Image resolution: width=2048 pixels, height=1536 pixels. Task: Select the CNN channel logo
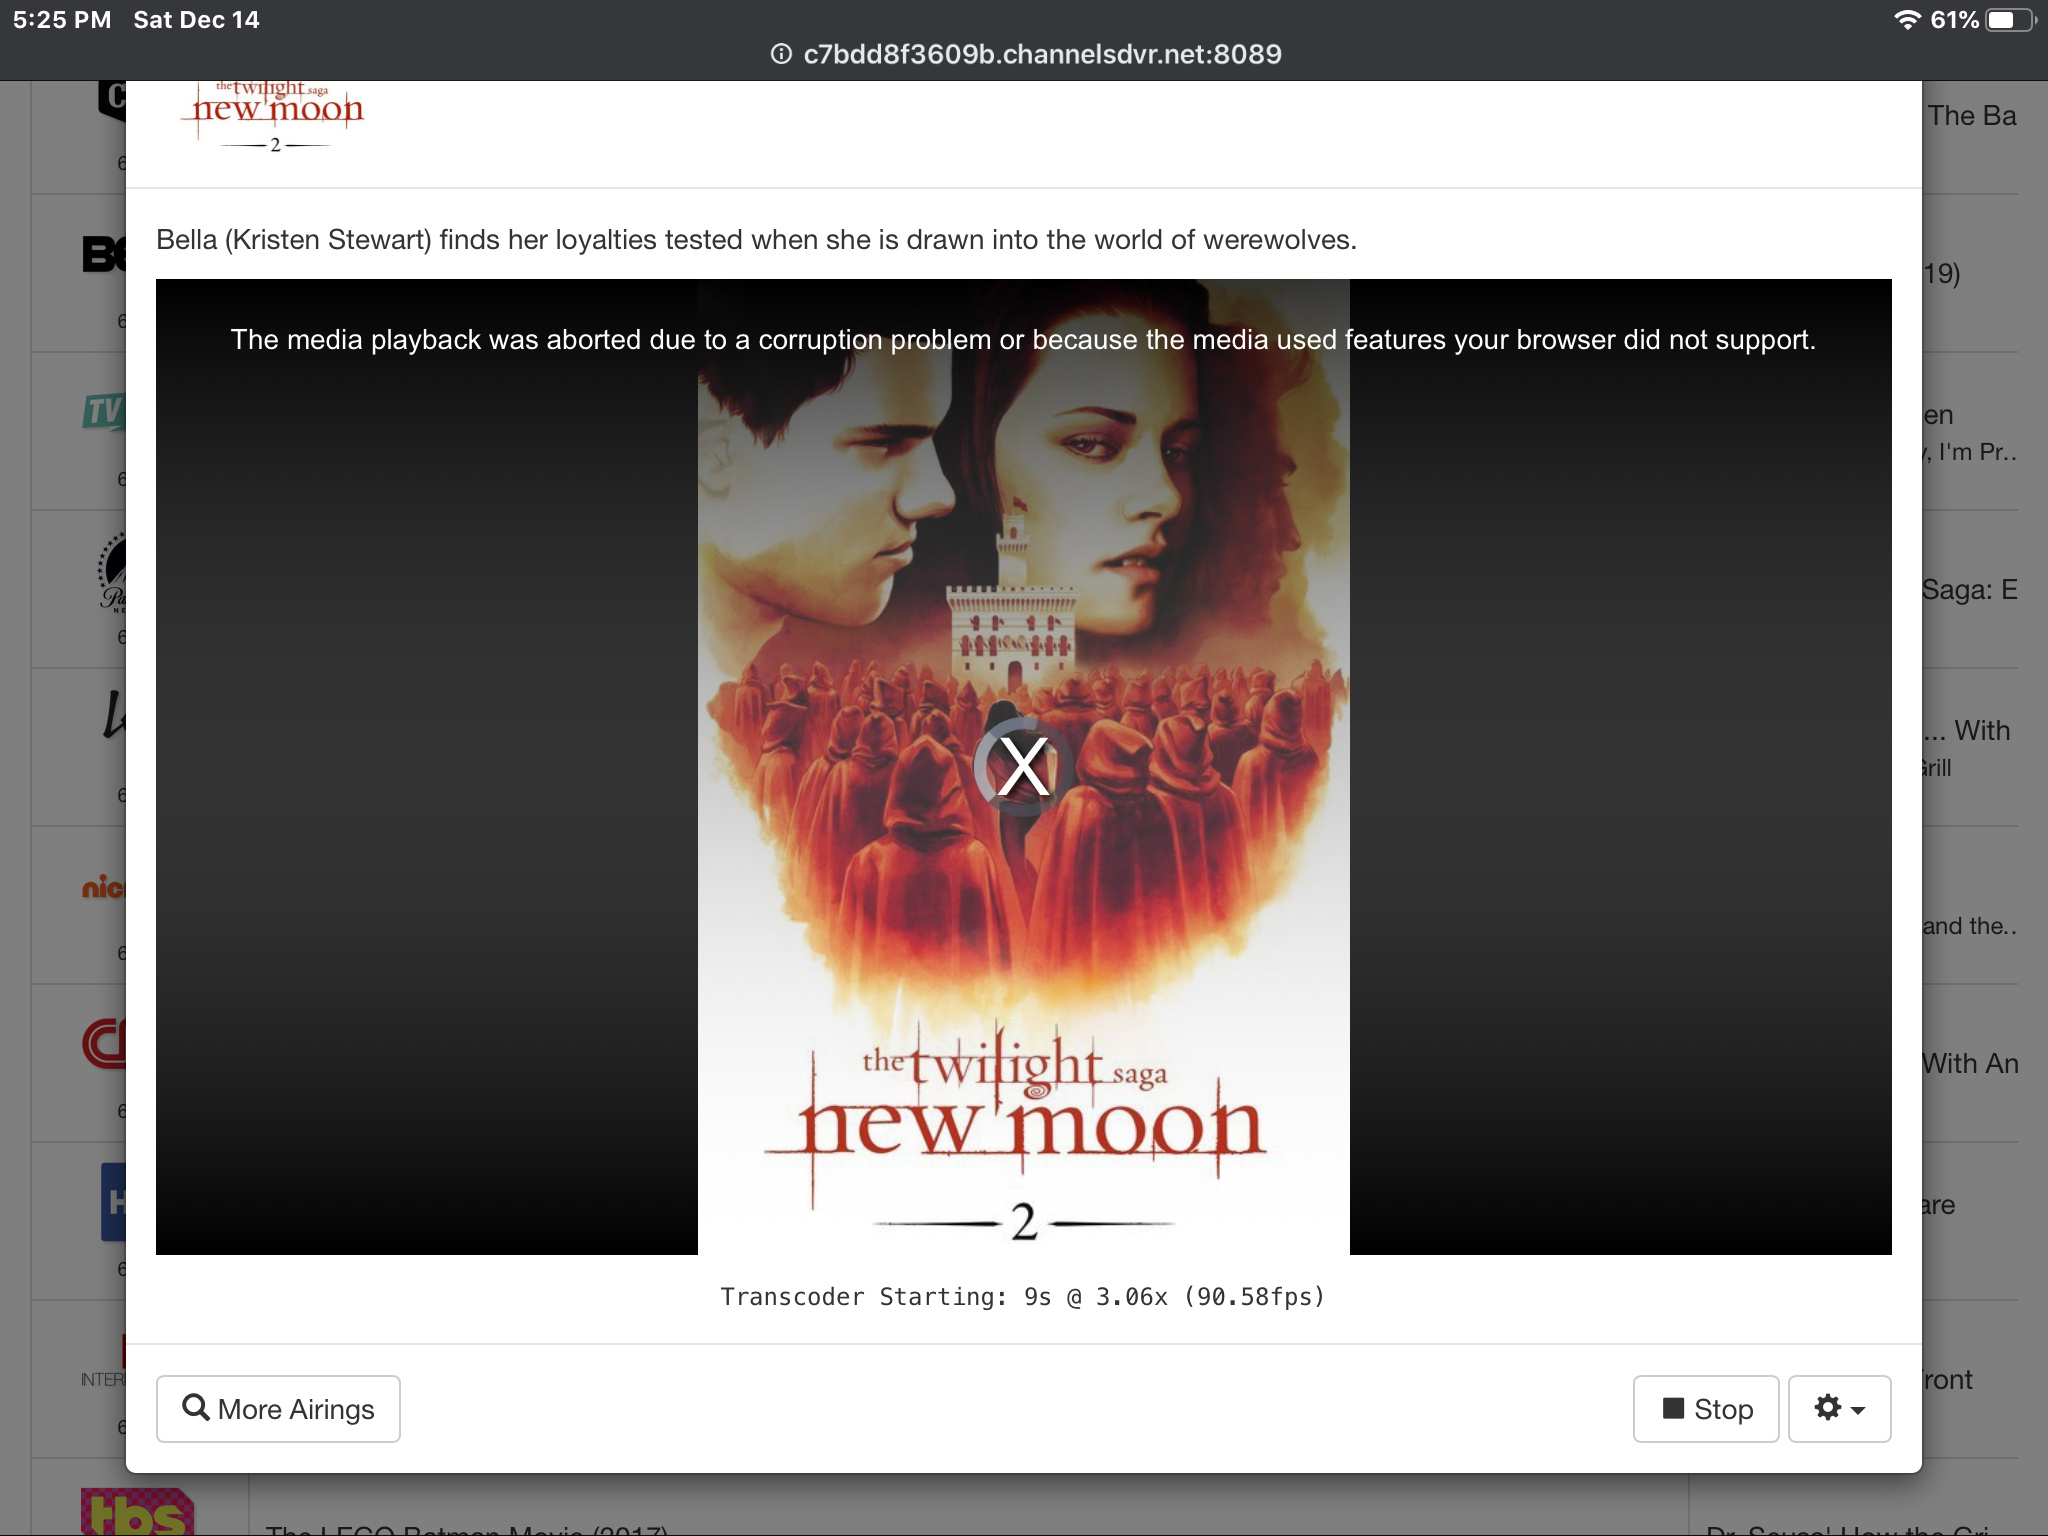[104, 1044]
